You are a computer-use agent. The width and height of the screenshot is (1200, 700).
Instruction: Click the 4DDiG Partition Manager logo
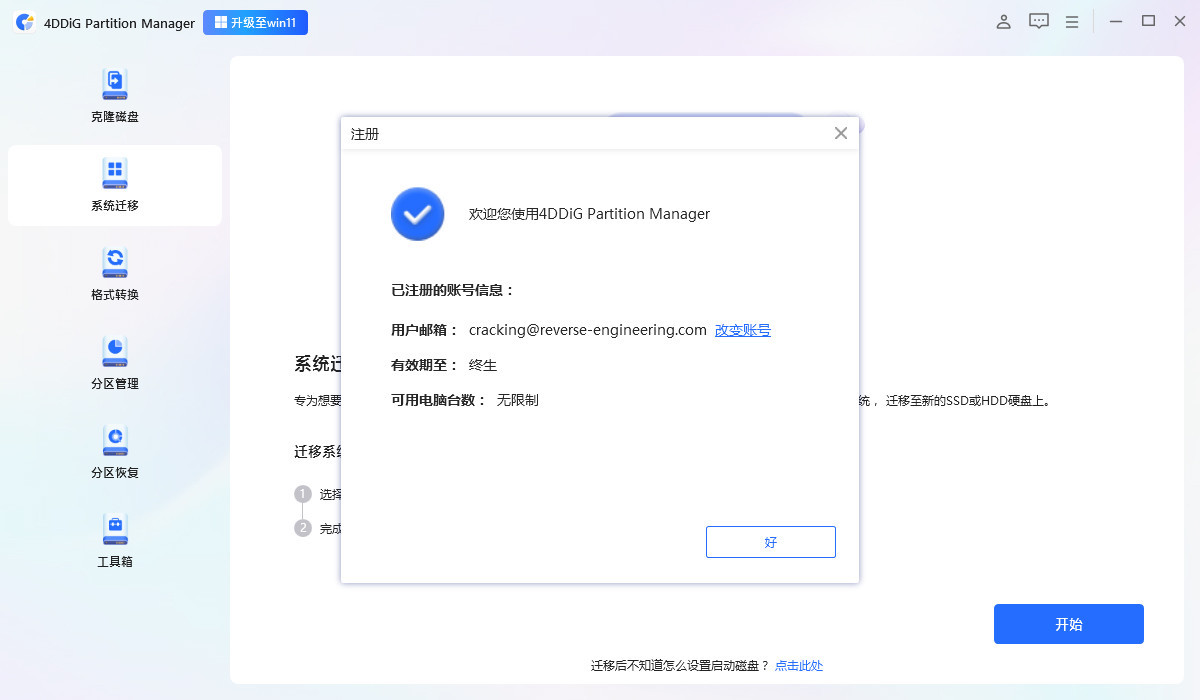23,21
